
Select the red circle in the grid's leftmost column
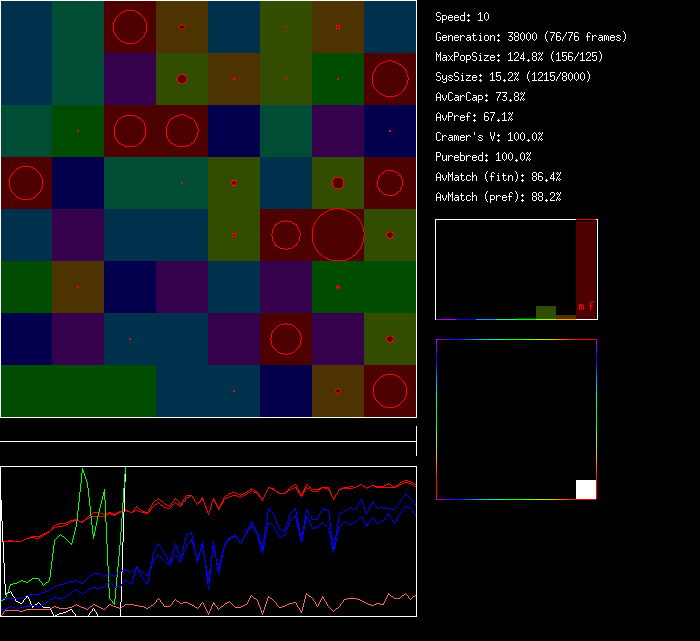click(26, 183)
